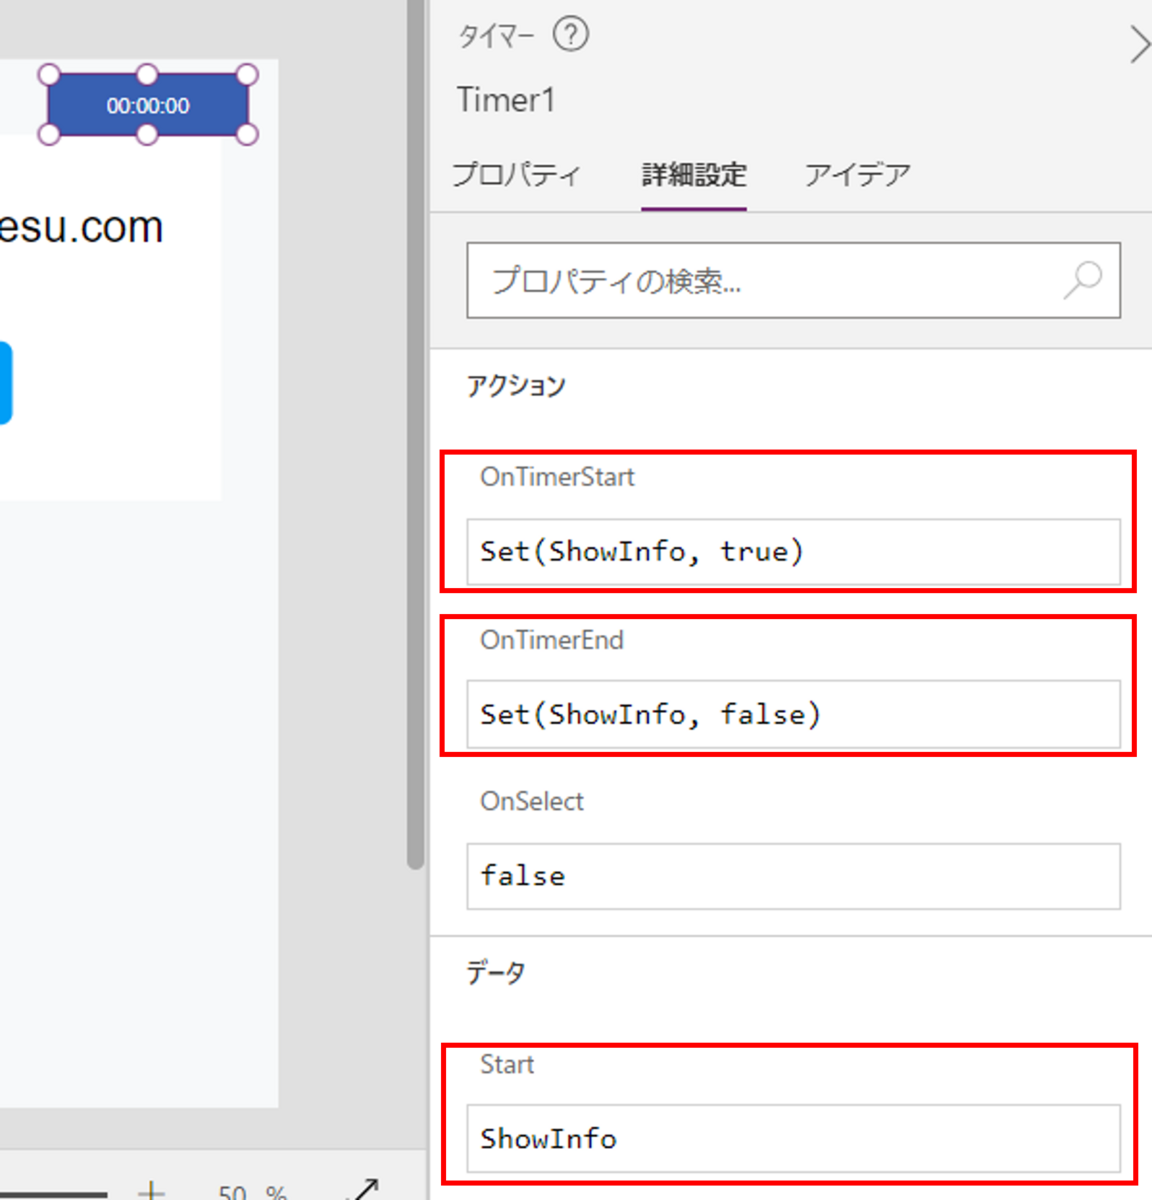Adjust the zoom slider at bottom left
The height and width of the screenshot is (1200, 1152).
click(x=55, y=1195)
